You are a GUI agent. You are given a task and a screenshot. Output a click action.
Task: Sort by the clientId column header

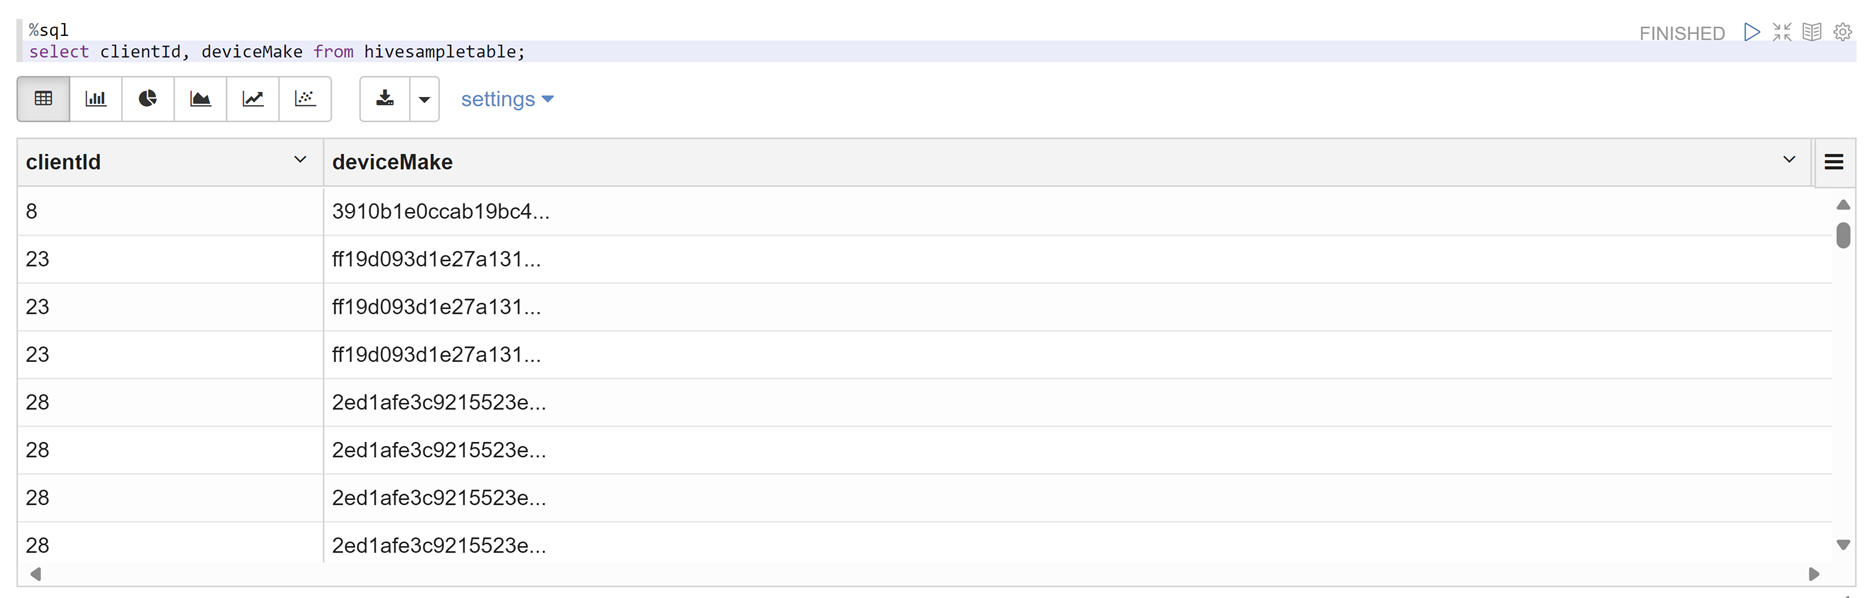point(63,162)
